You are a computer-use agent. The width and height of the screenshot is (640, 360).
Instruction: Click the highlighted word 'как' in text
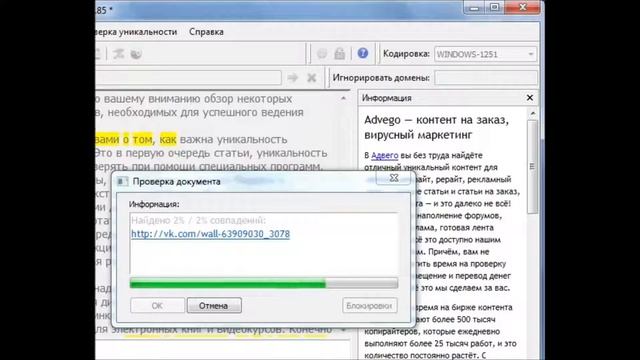click(x=168, y=139)
